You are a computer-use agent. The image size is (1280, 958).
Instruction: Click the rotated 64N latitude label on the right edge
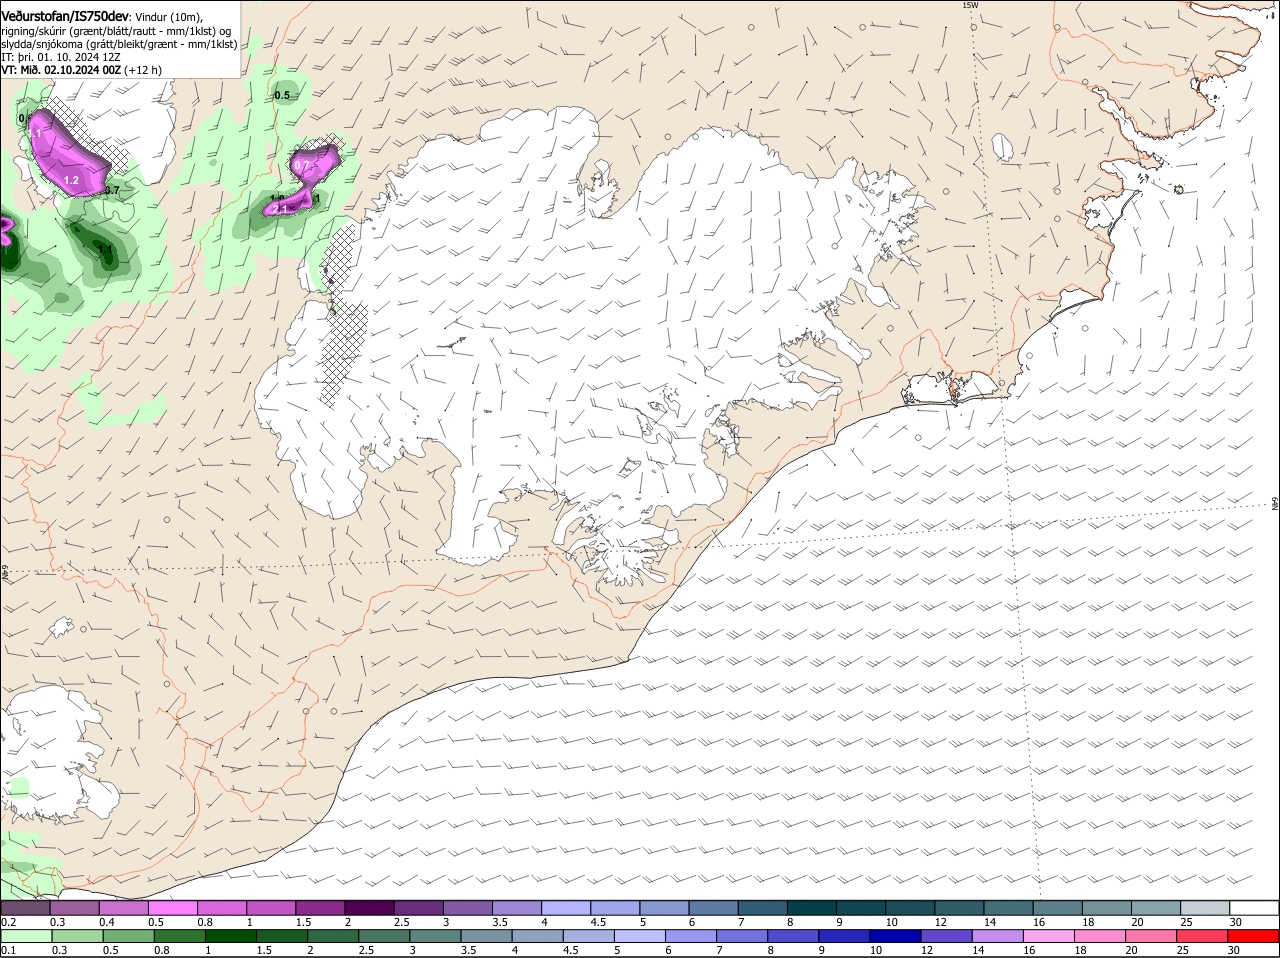pyautogui.click(x=1275, y=504)
